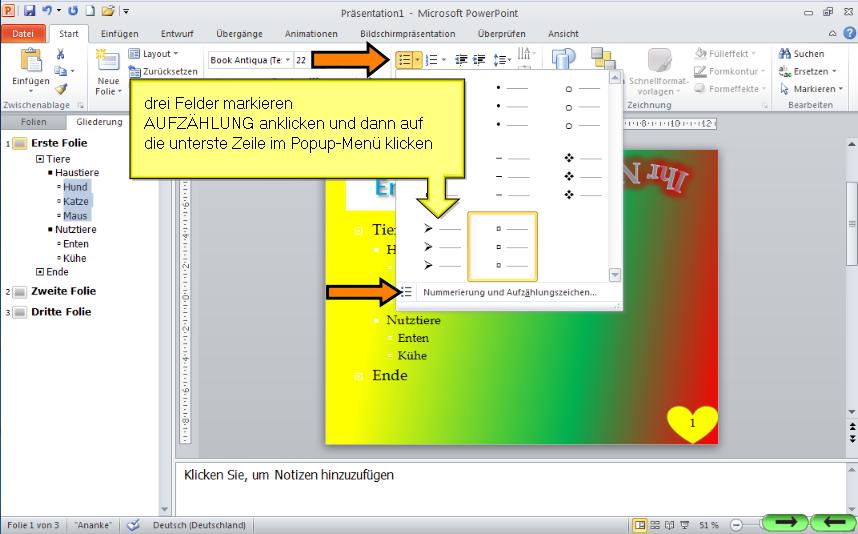Click the spell check icon in status bar
This screenshot has height=534, width=858.
(133, 525)
